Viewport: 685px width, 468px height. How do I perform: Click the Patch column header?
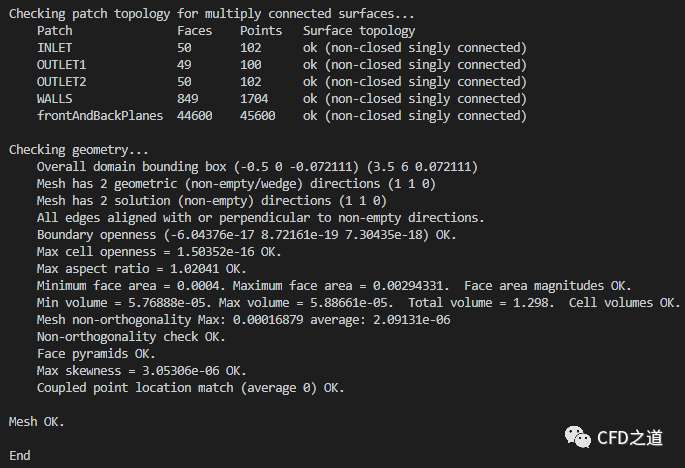click(x=54, y=31)
